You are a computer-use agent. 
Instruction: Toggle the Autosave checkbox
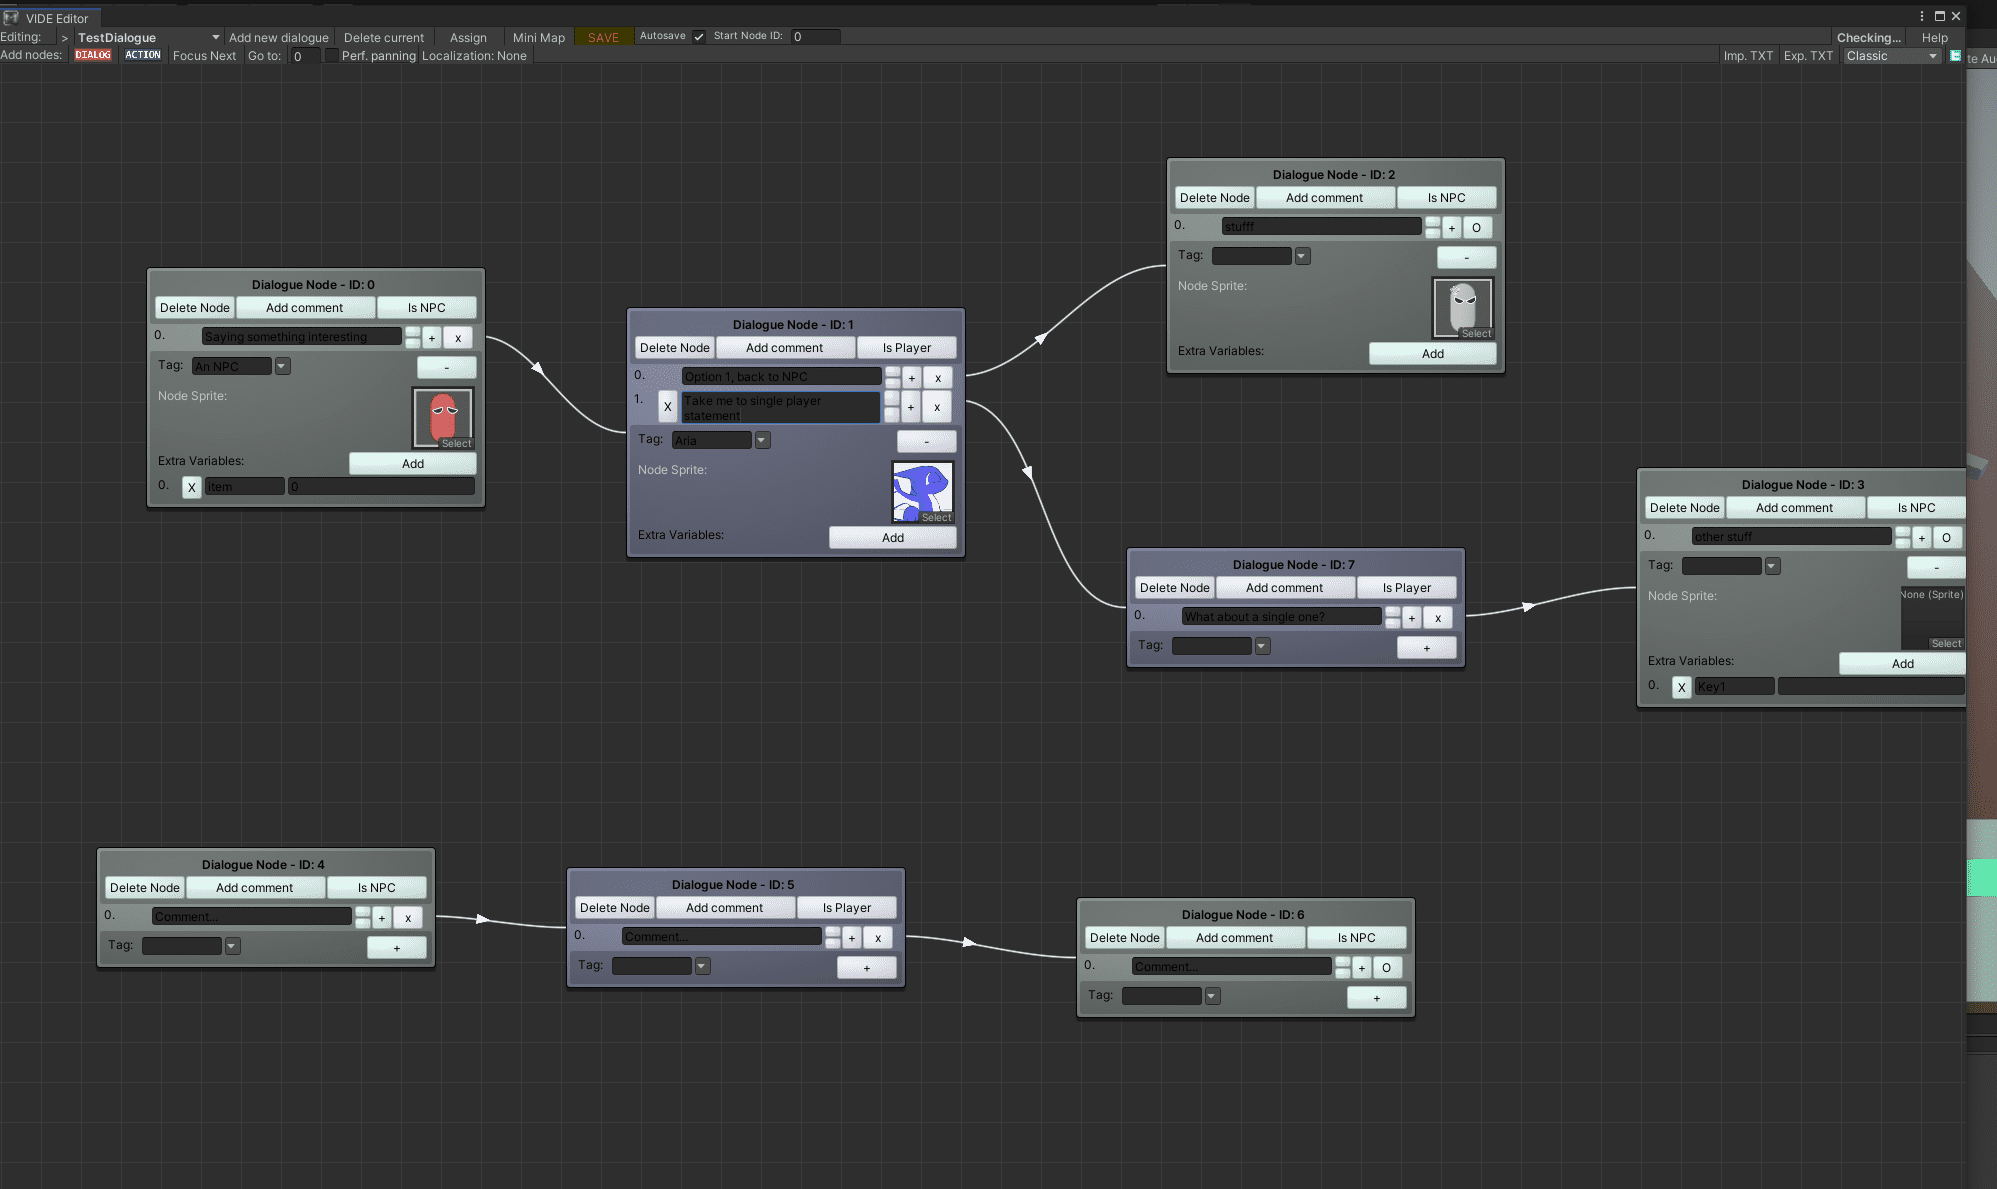[699, 37]
